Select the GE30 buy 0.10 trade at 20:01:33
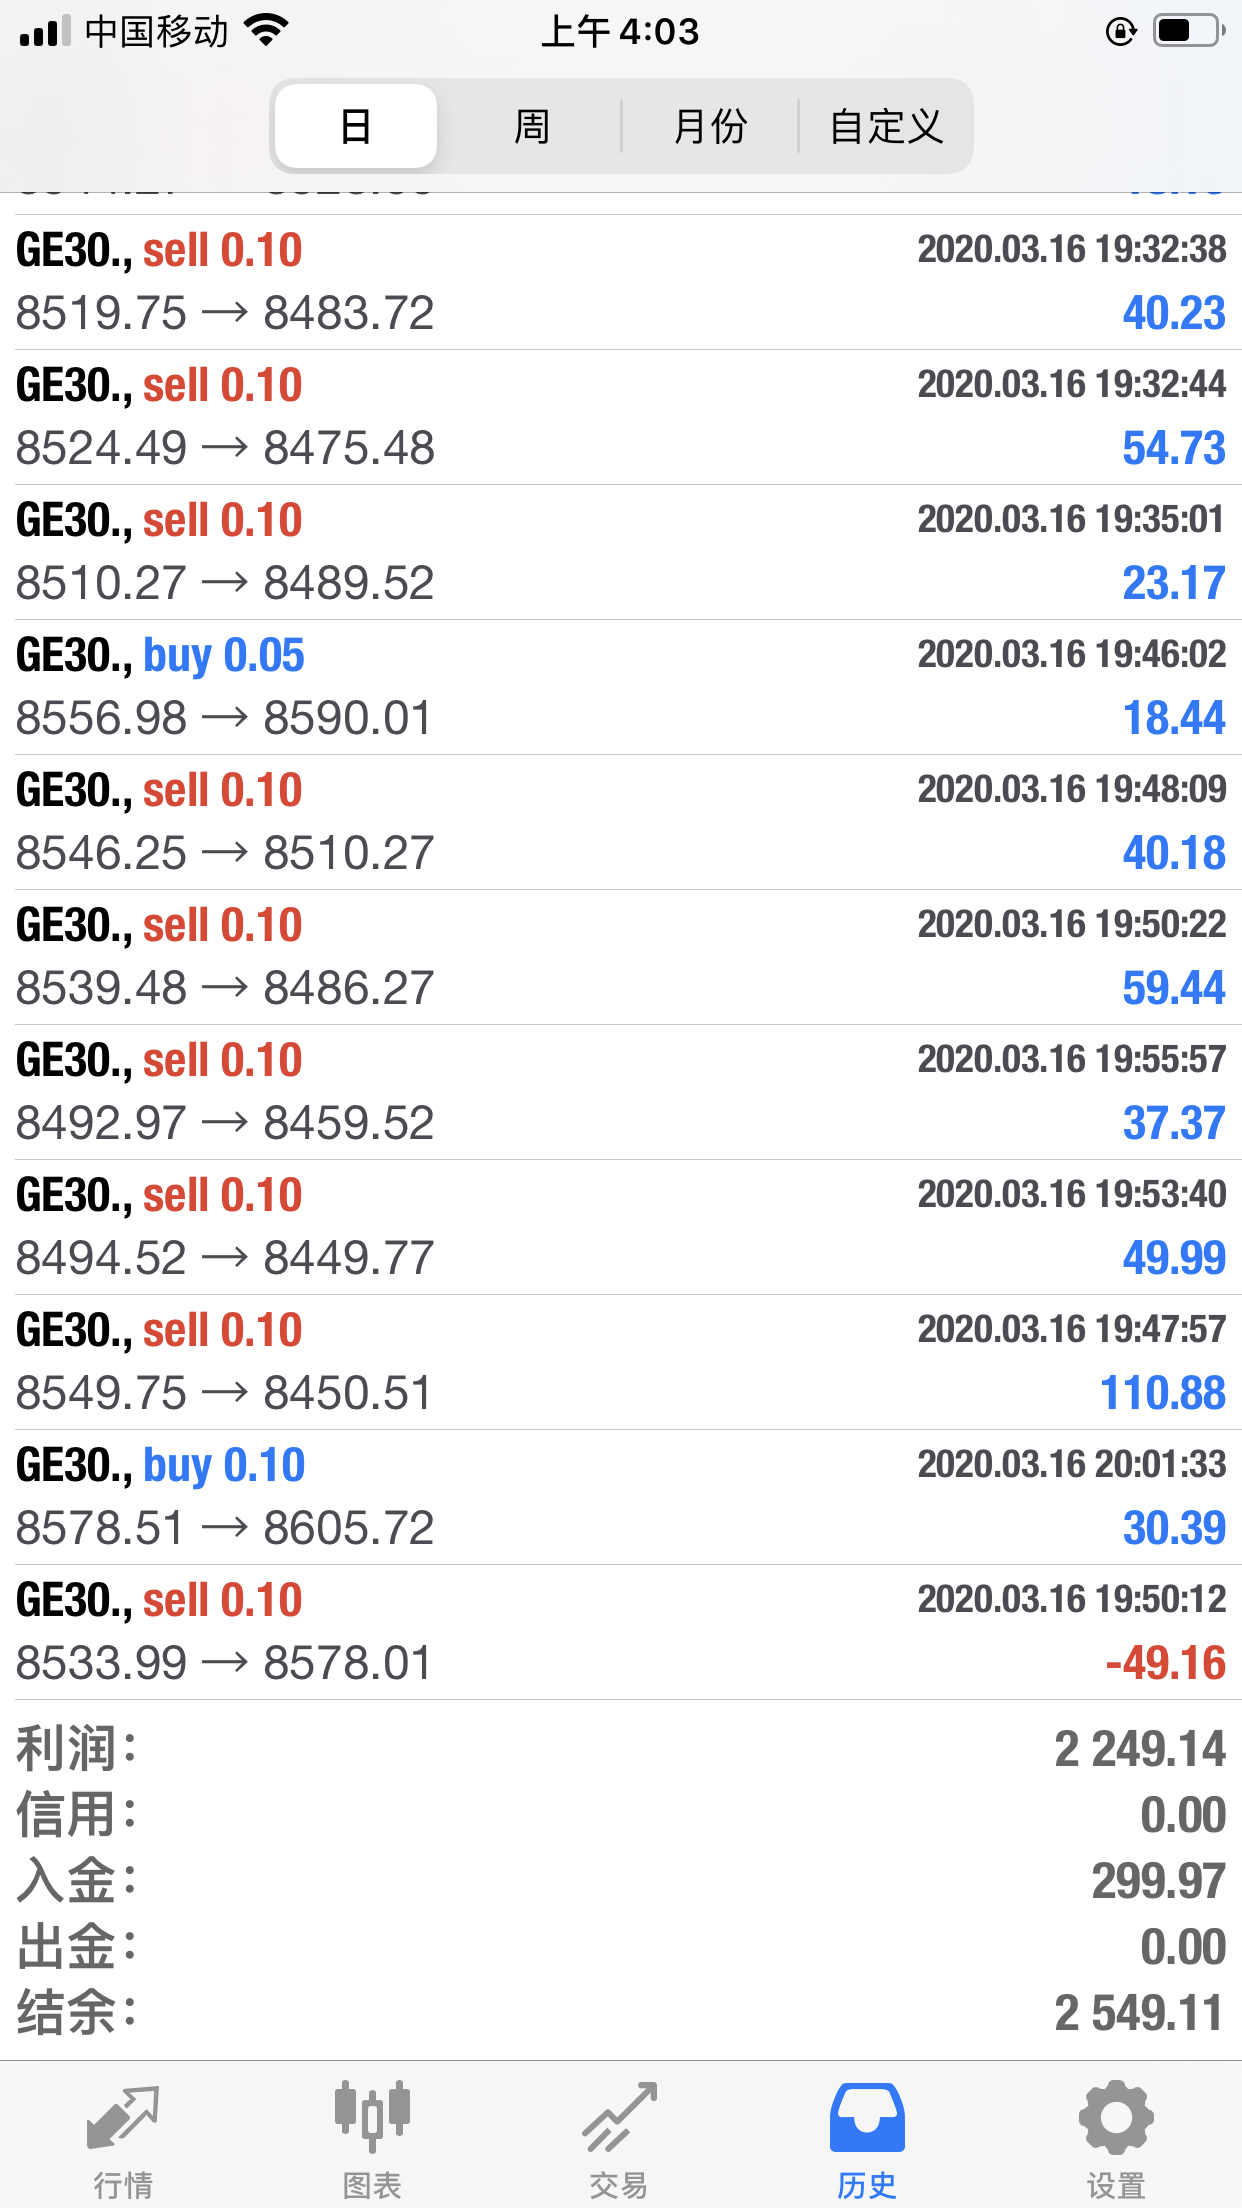Image resolution: width=1242 pixels, height=2208 pixels. click(620, 1497)
